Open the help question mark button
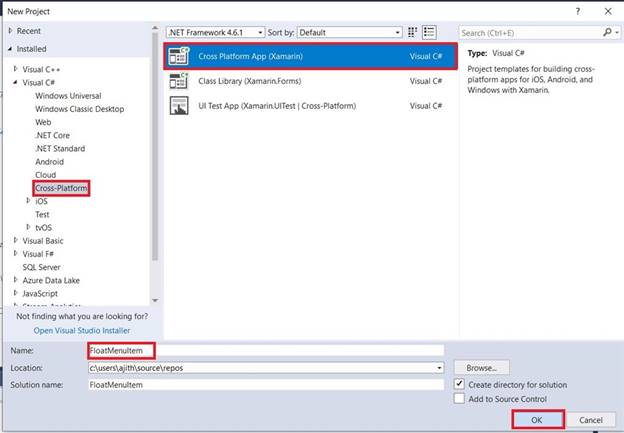 coord(578,11)
